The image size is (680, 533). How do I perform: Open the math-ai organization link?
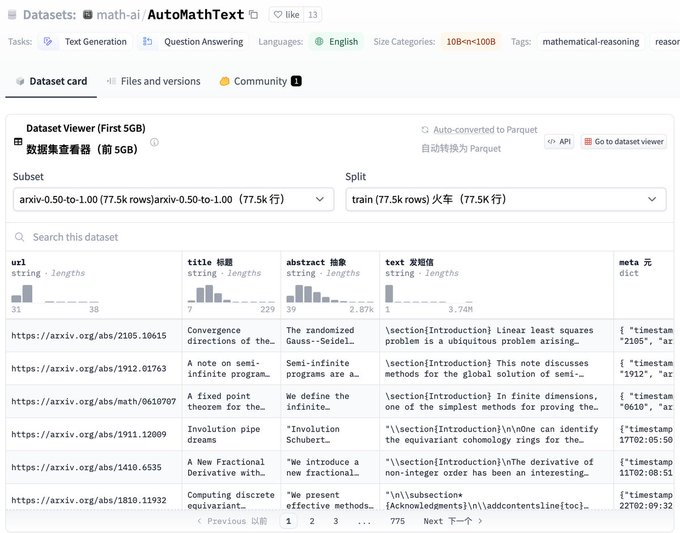point(118,15)
